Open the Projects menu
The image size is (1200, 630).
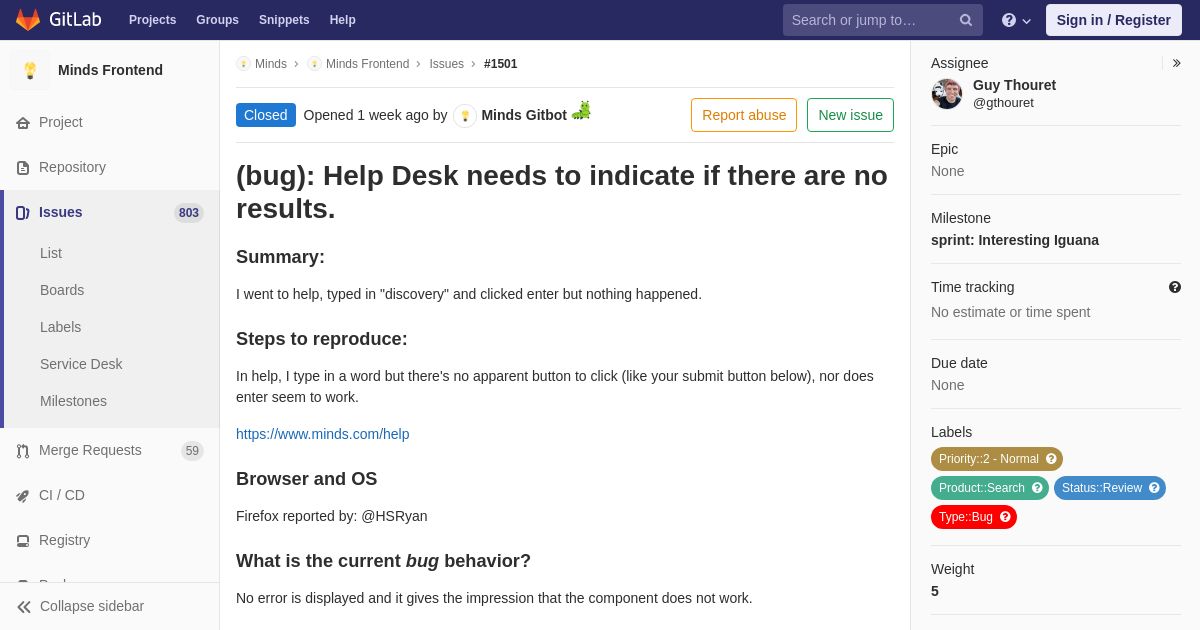tap(152, 20)
